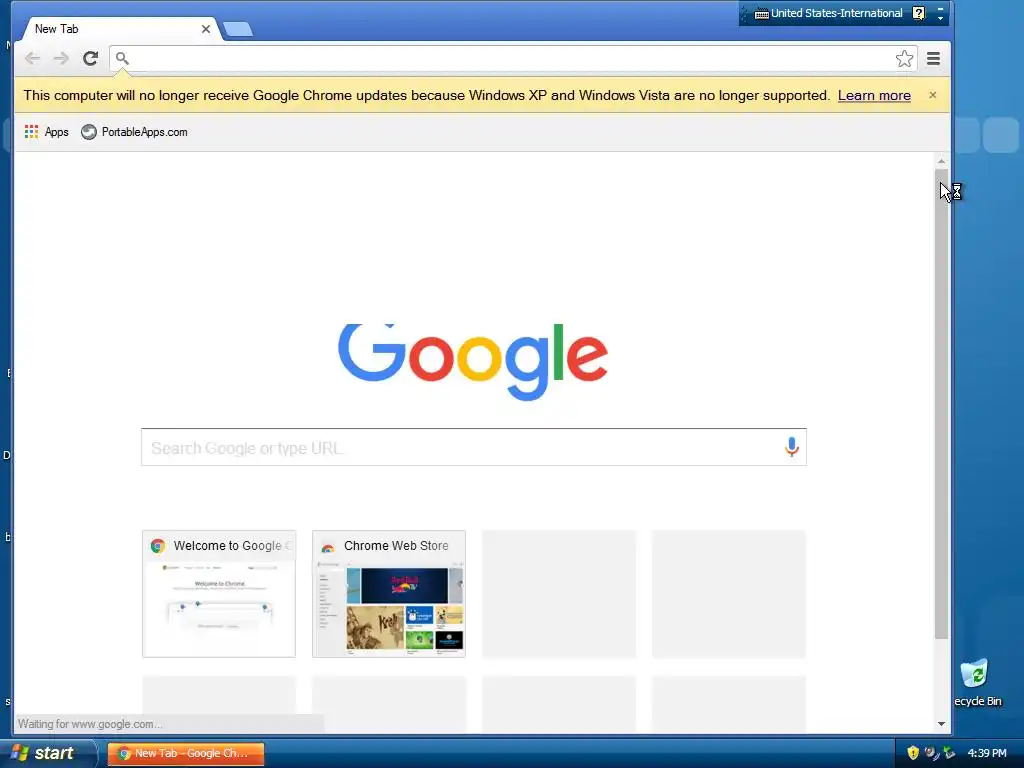Open the language bar options arrow
Screen dimensions: 1024x768
coord(940,18)
